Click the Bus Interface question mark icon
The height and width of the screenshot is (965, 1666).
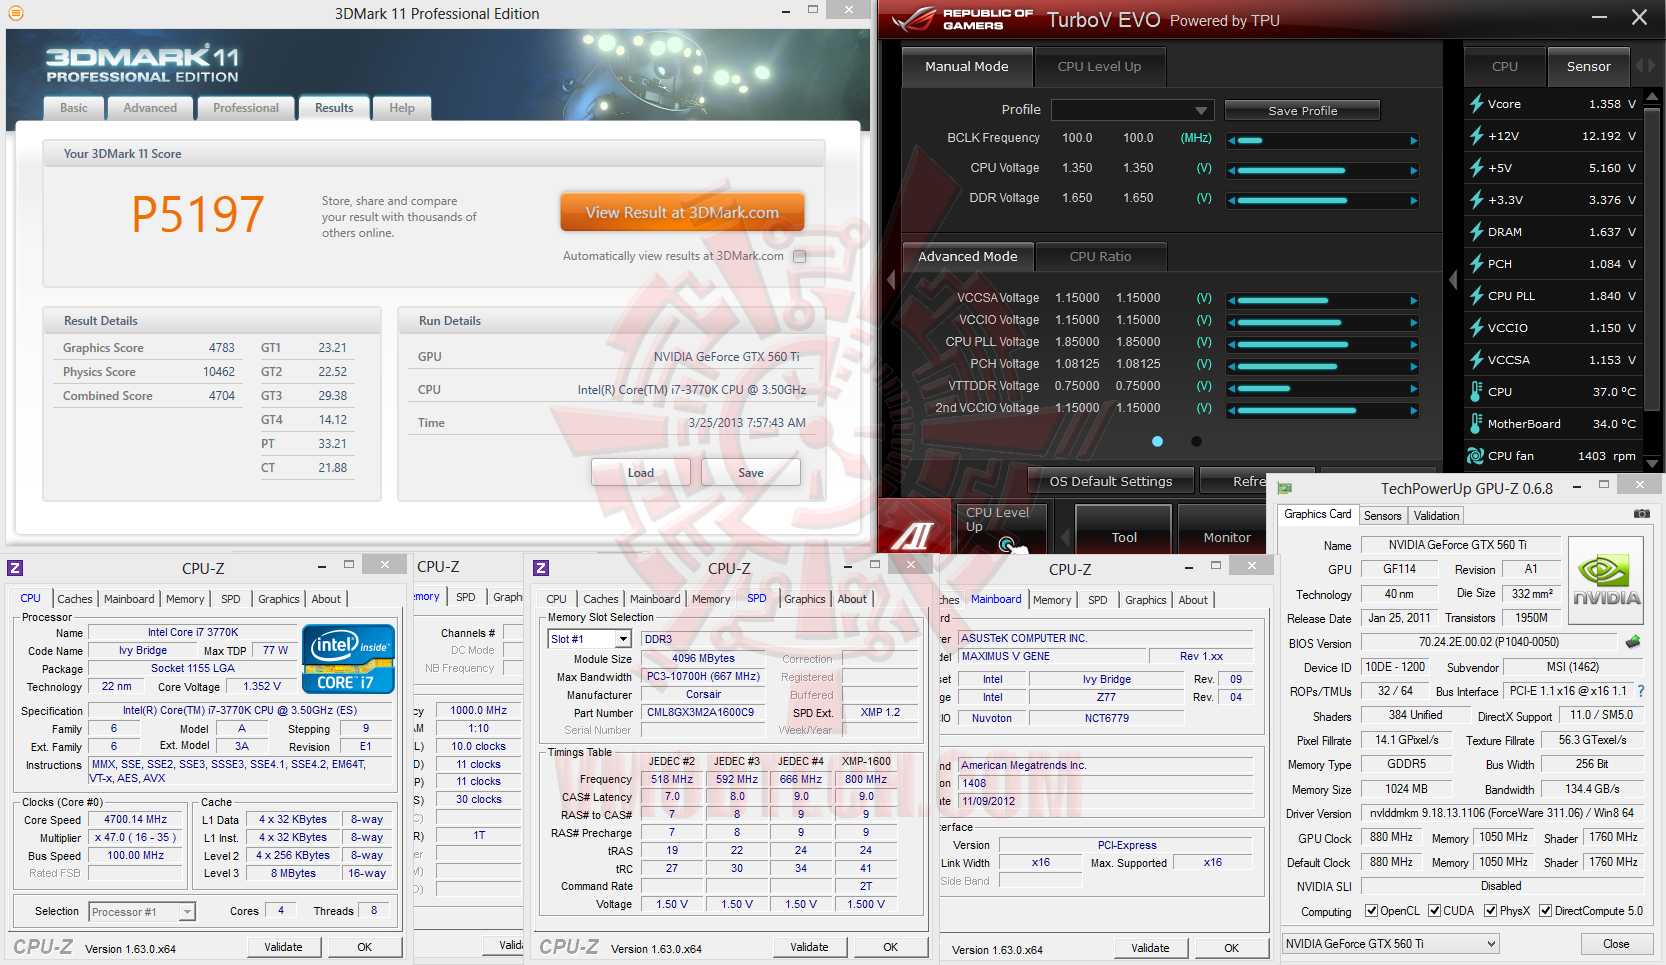coord(1640,691)
